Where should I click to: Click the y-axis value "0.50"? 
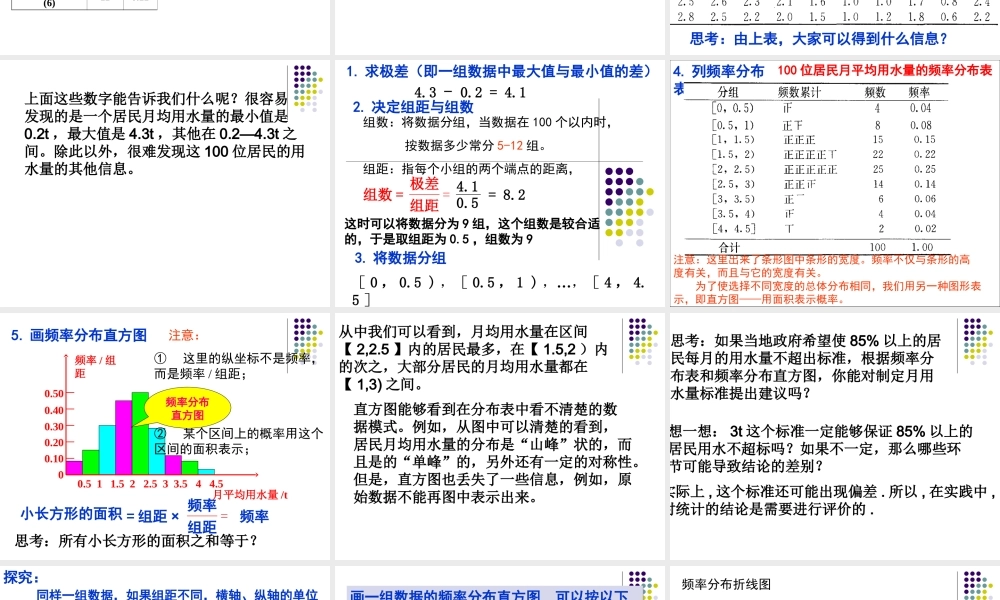tap(54, 393)
